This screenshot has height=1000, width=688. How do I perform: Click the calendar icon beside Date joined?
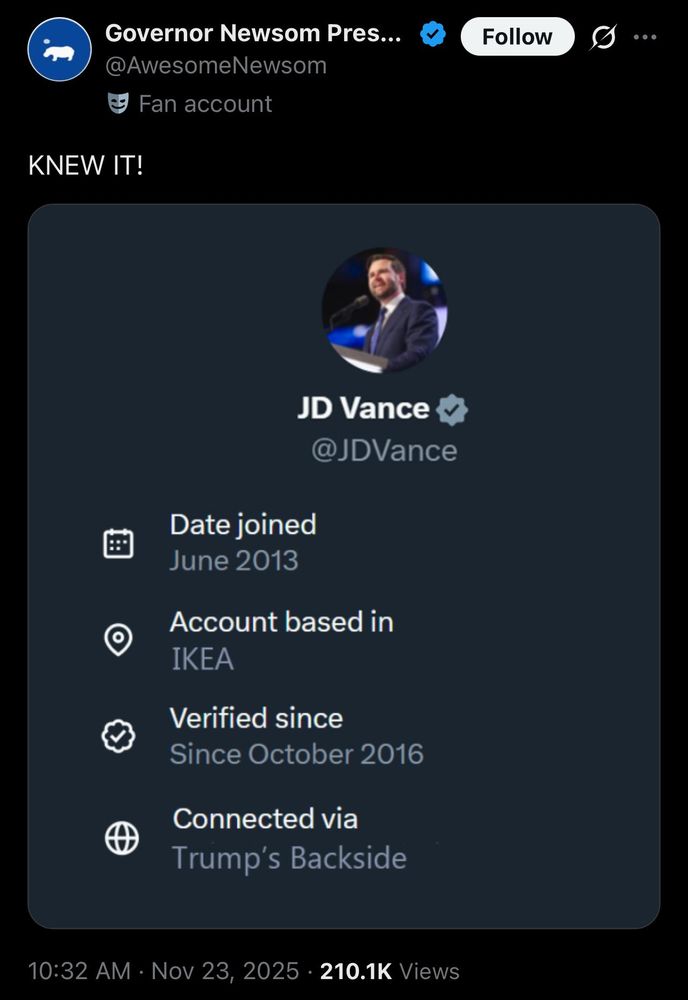119,543
